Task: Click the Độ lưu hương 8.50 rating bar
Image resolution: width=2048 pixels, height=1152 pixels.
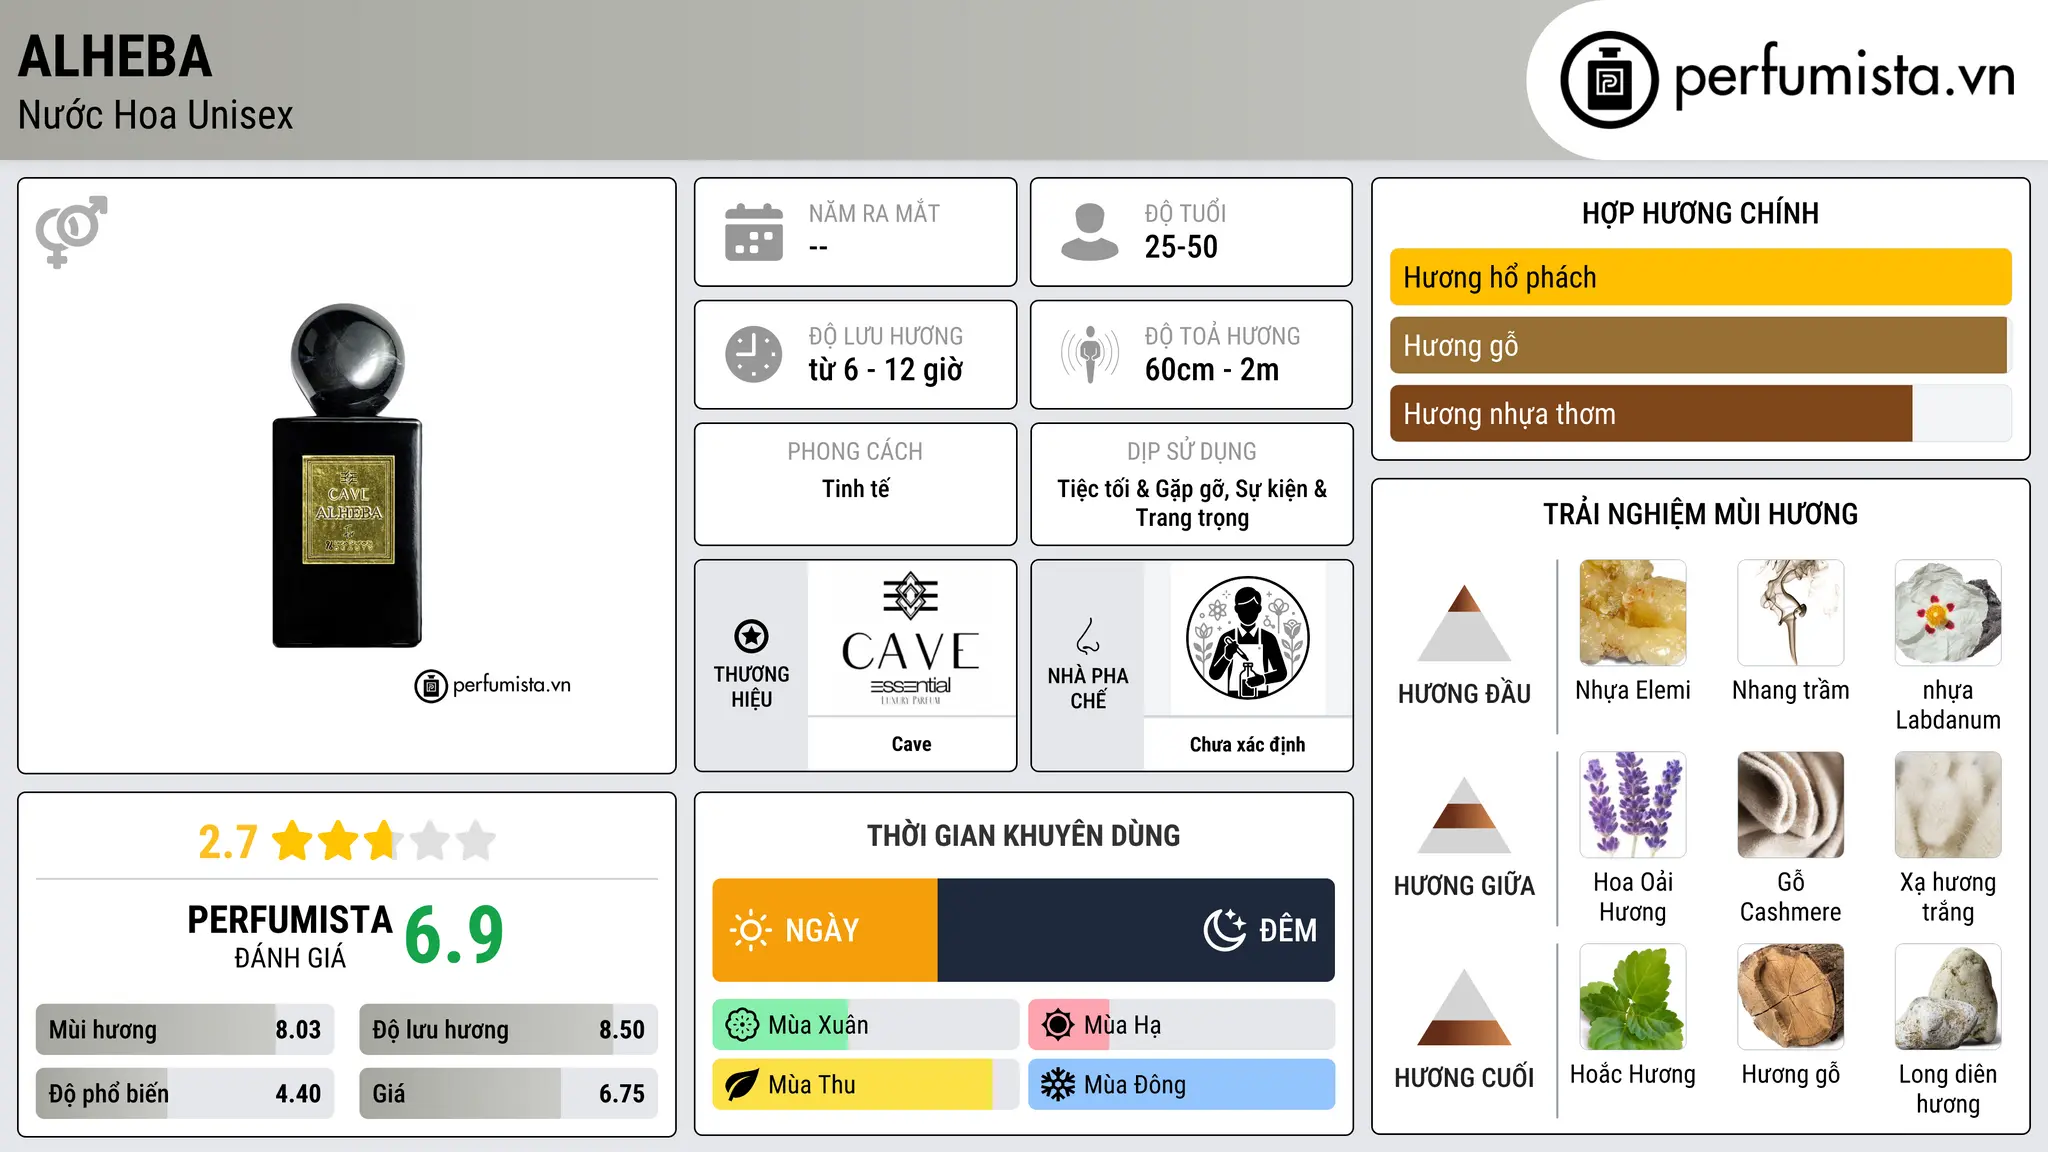Action: click(x=508, y=1029)
